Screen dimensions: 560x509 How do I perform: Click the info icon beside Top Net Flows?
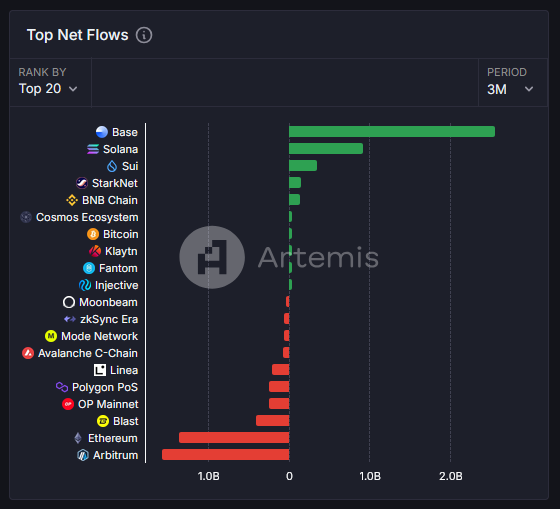pos(144,35)
